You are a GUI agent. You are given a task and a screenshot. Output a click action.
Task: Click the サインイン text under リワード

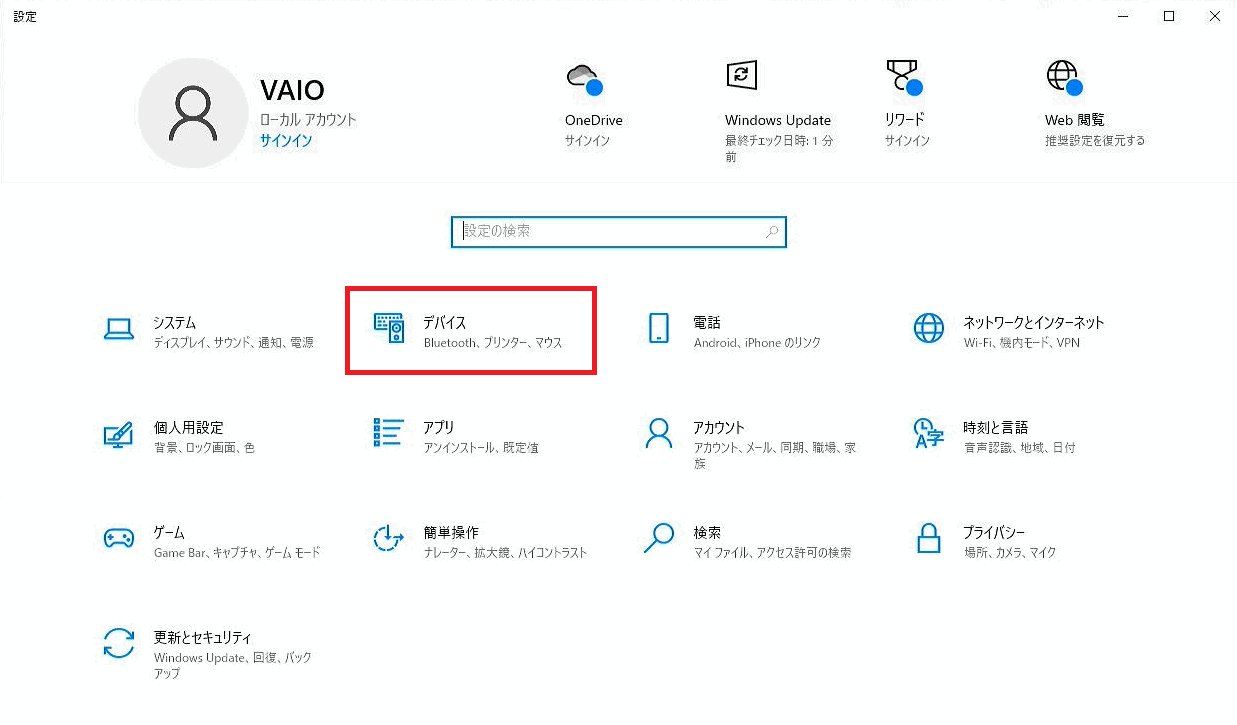908,141
